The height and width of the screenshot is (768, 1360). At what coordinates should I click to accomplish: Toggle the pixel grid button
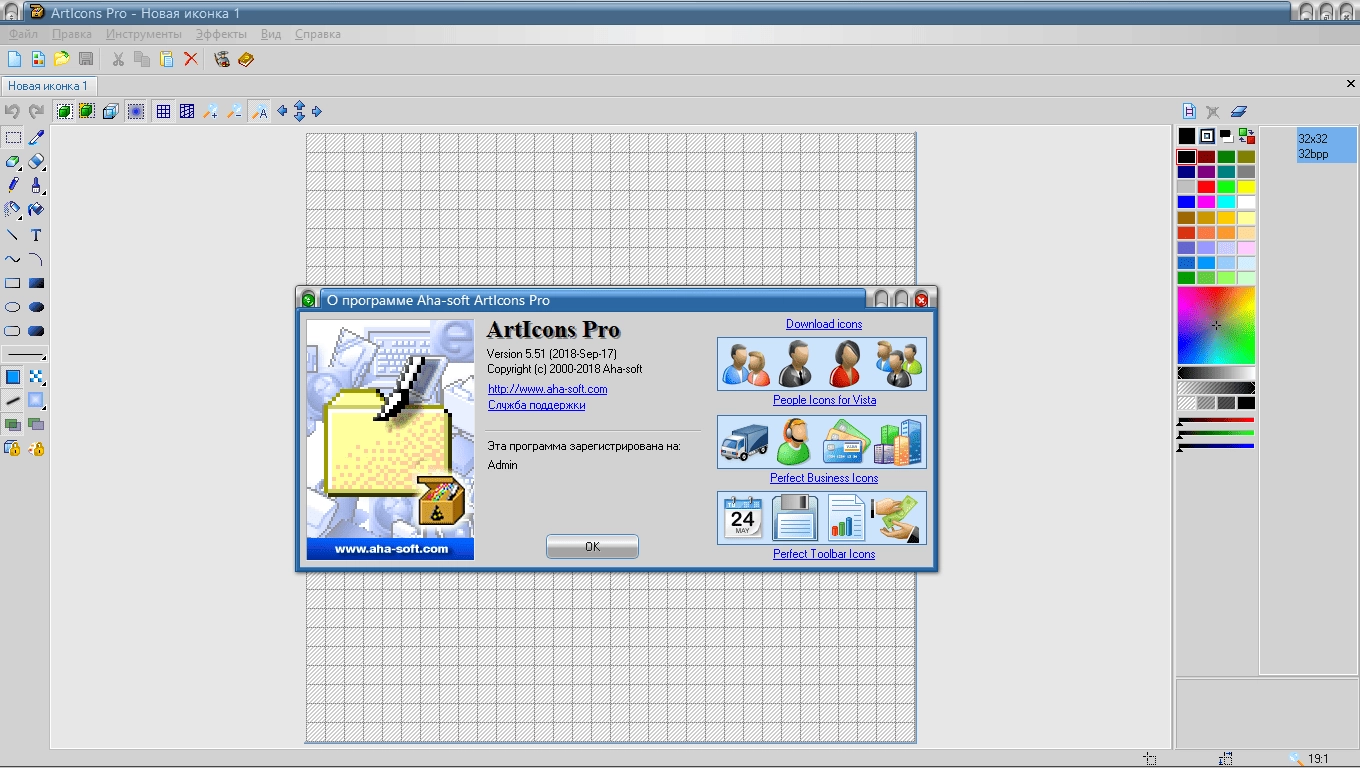[163, 112]
